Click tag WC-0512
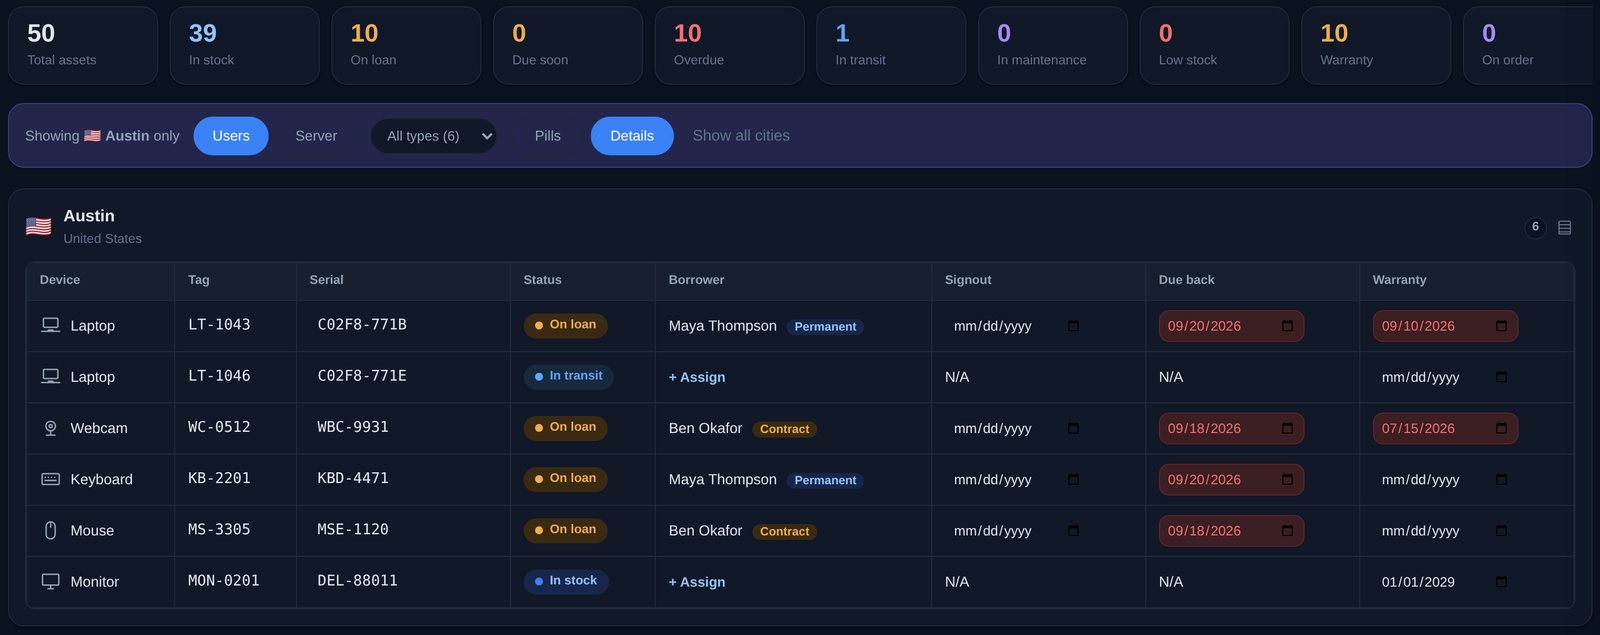Viewport: 1600px width, 635px height. pos(219,427)
